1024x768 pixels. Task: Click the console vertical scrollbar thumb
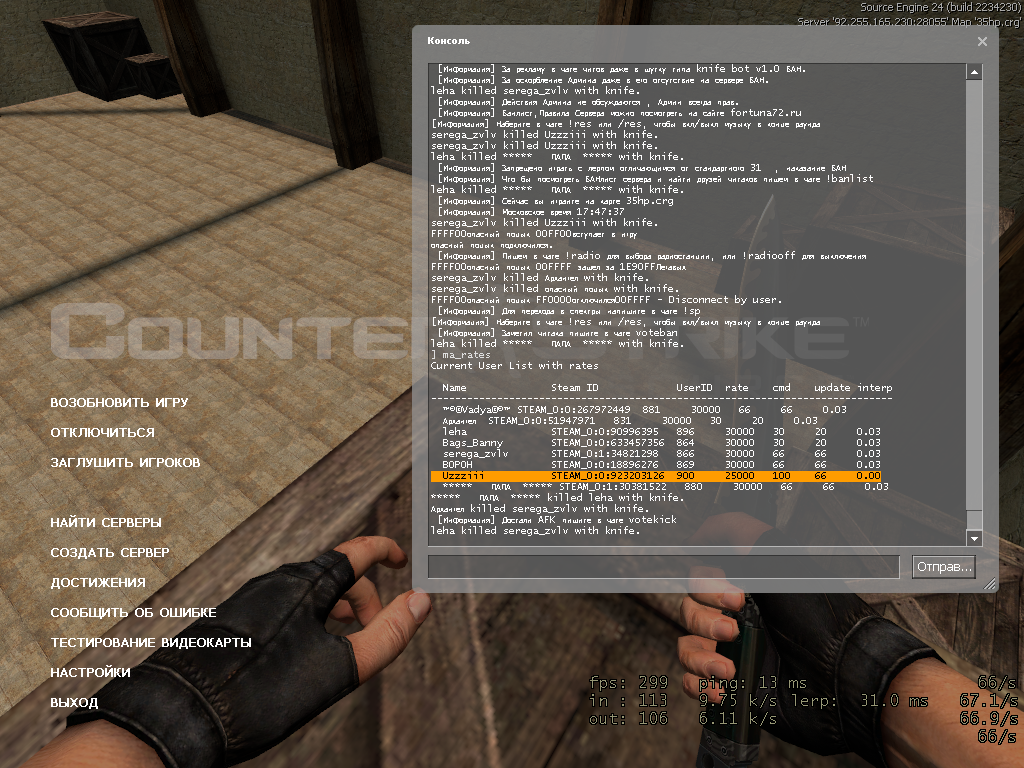(974, 520)
